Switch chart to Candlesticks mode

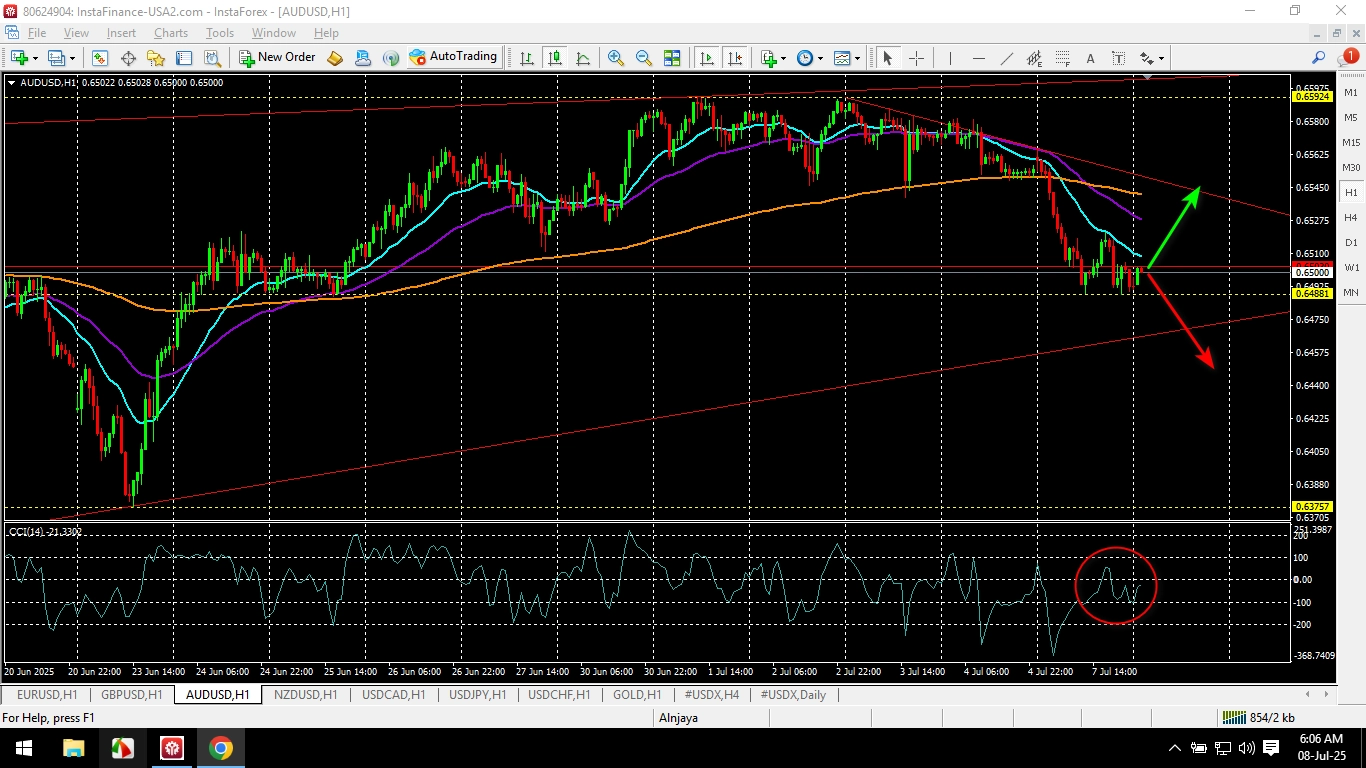pyautogui.click(x=555, y=58)
